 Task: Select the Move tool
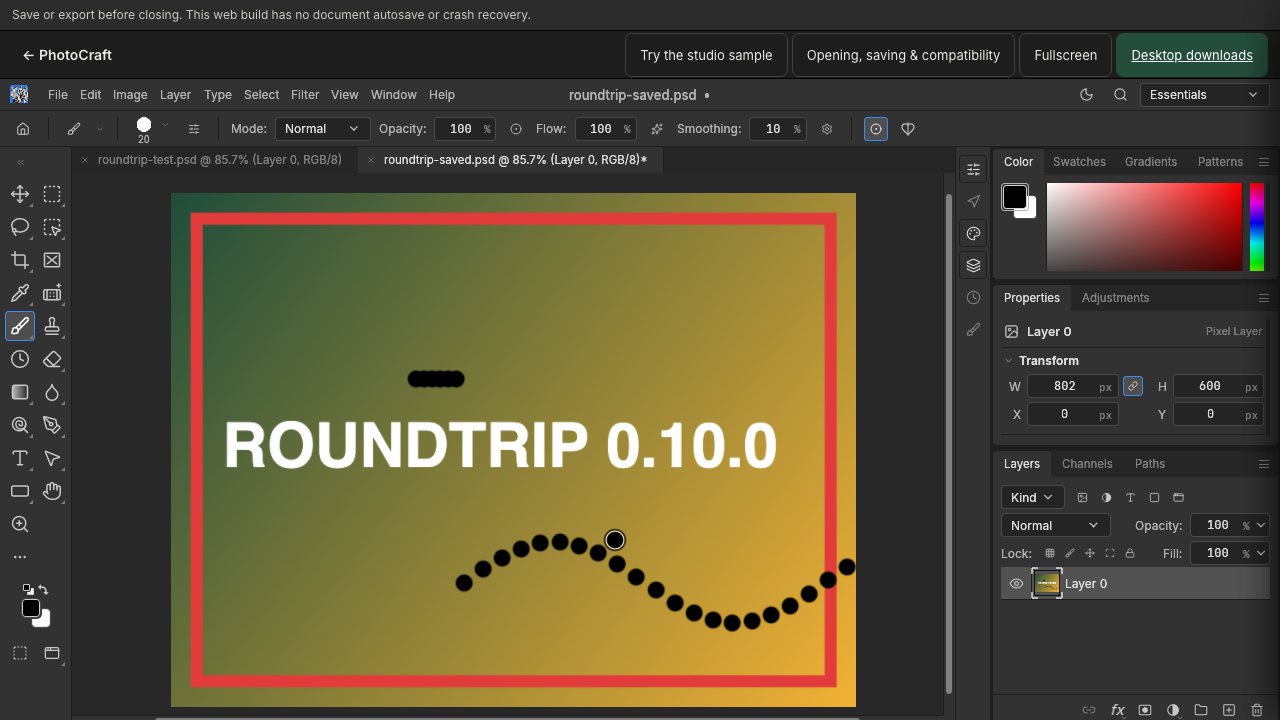20,195
